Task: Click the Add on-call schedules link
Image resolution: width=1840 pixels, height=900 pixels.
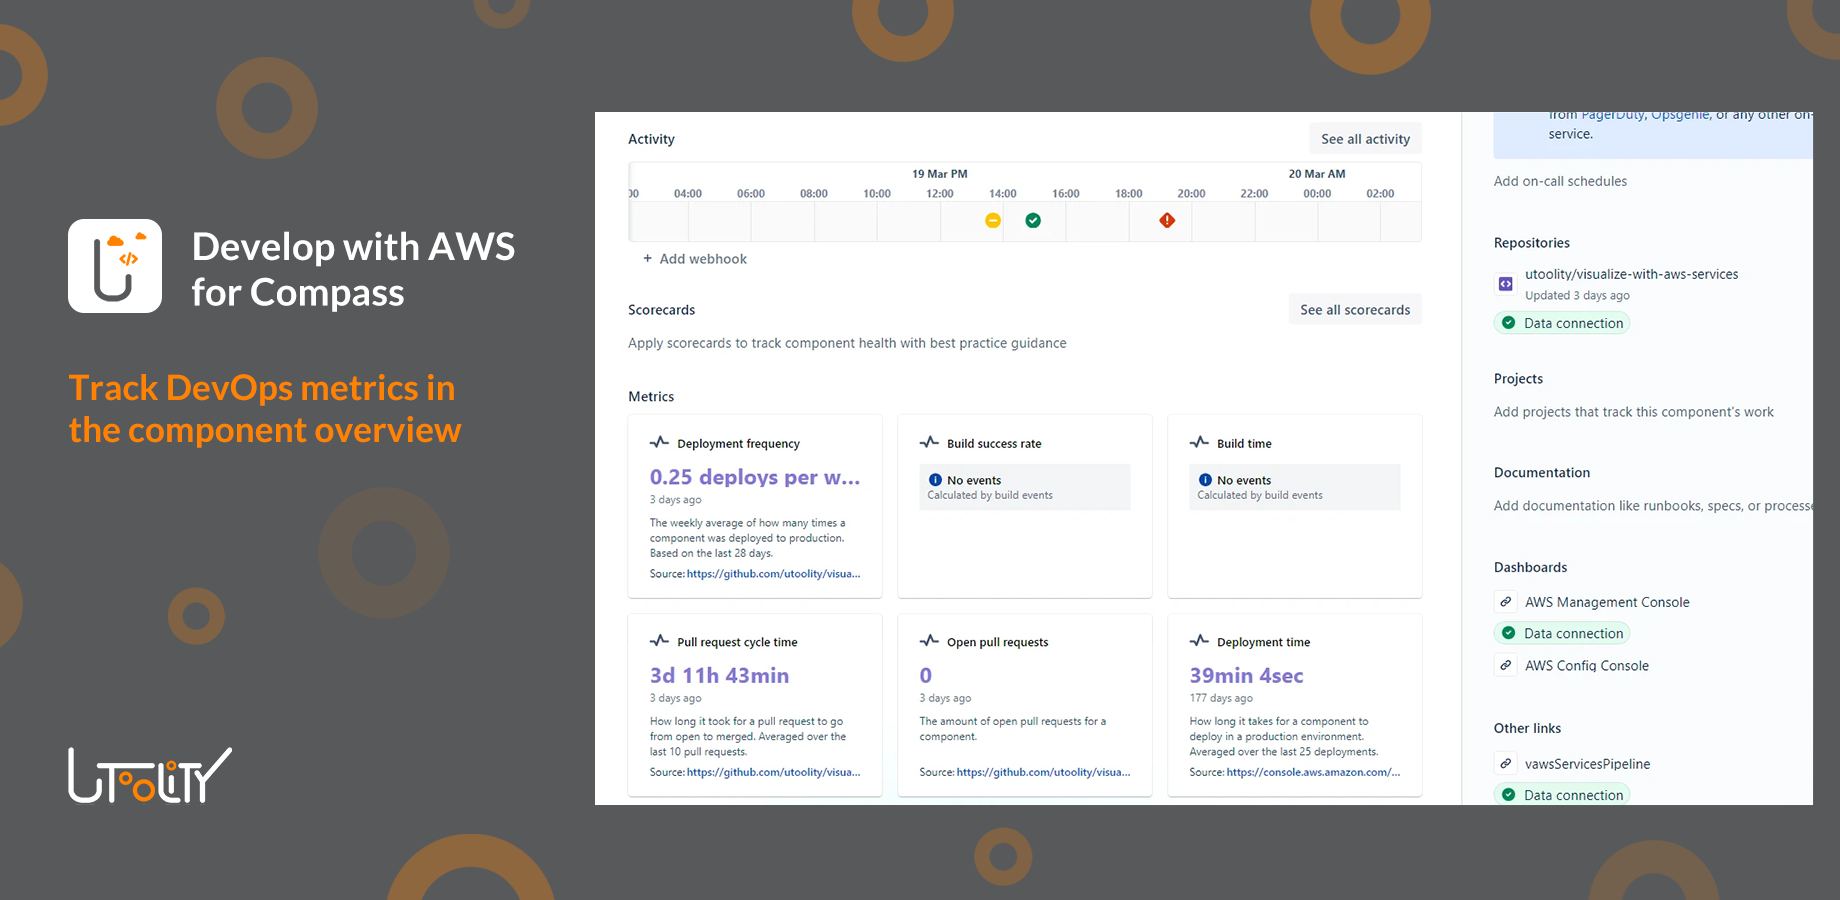Action: click(x=1560, y=181)
